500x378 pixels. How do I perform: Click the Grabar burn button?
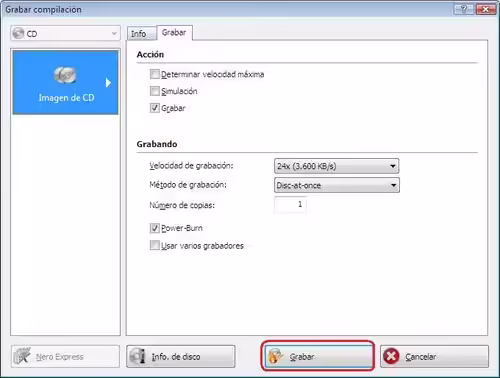point(318,356)
